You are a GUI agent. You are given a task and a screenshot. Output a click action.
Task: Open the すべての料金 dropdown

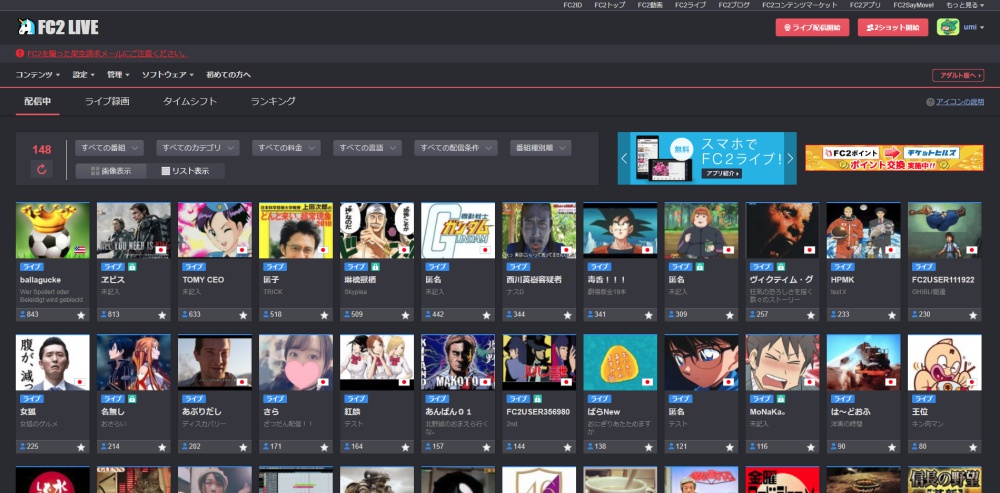point(286,148)
